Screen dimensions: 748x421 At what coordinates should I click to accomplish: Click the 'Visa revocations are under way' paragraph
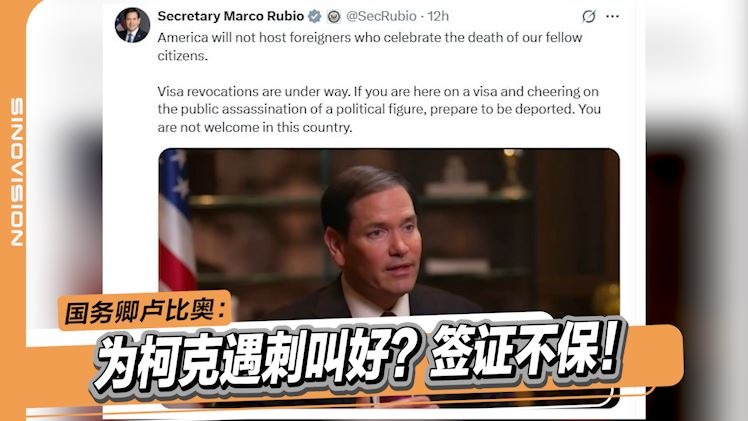pyautogui.click(x=378, y=109)
